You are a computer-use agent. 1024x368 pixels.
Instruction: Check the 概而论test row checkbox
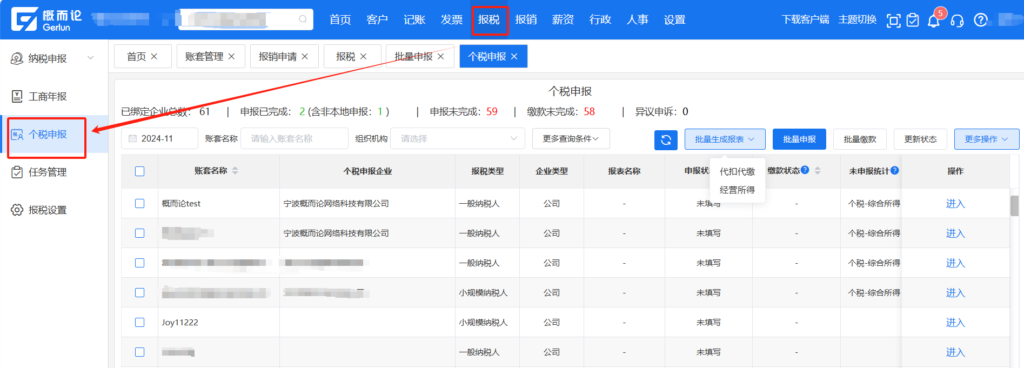[x=139, y=204]
